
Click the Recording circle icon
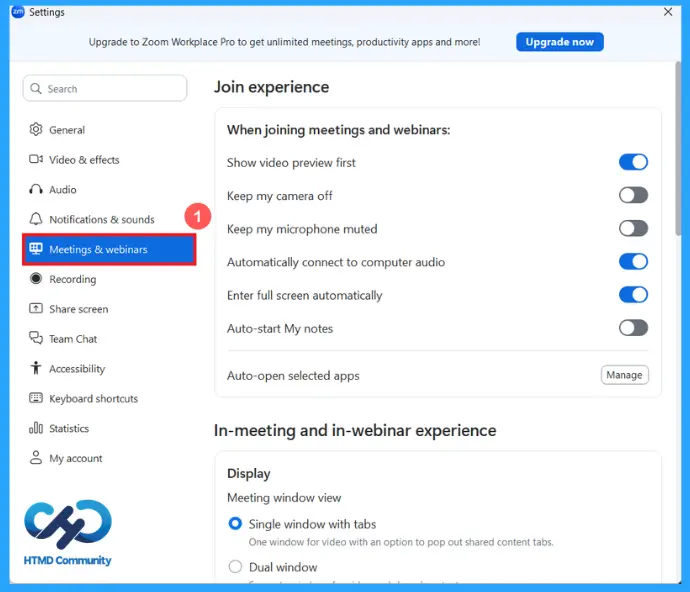pos(36,279)
